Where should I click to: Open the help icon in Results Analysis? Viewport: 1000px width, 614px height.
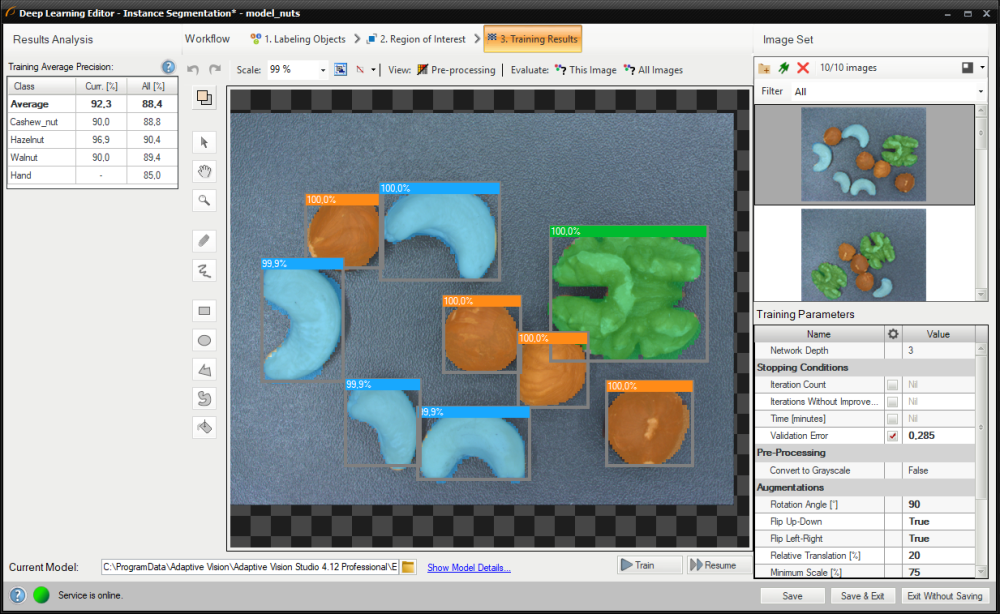[x=169, y=67]
